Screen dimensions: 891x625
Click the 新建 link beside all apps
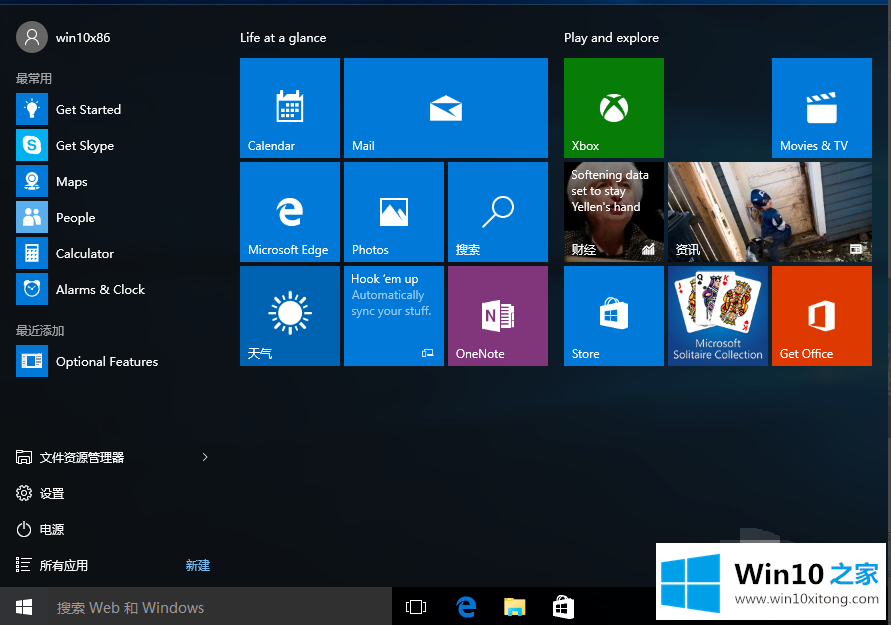pos(197,565)
